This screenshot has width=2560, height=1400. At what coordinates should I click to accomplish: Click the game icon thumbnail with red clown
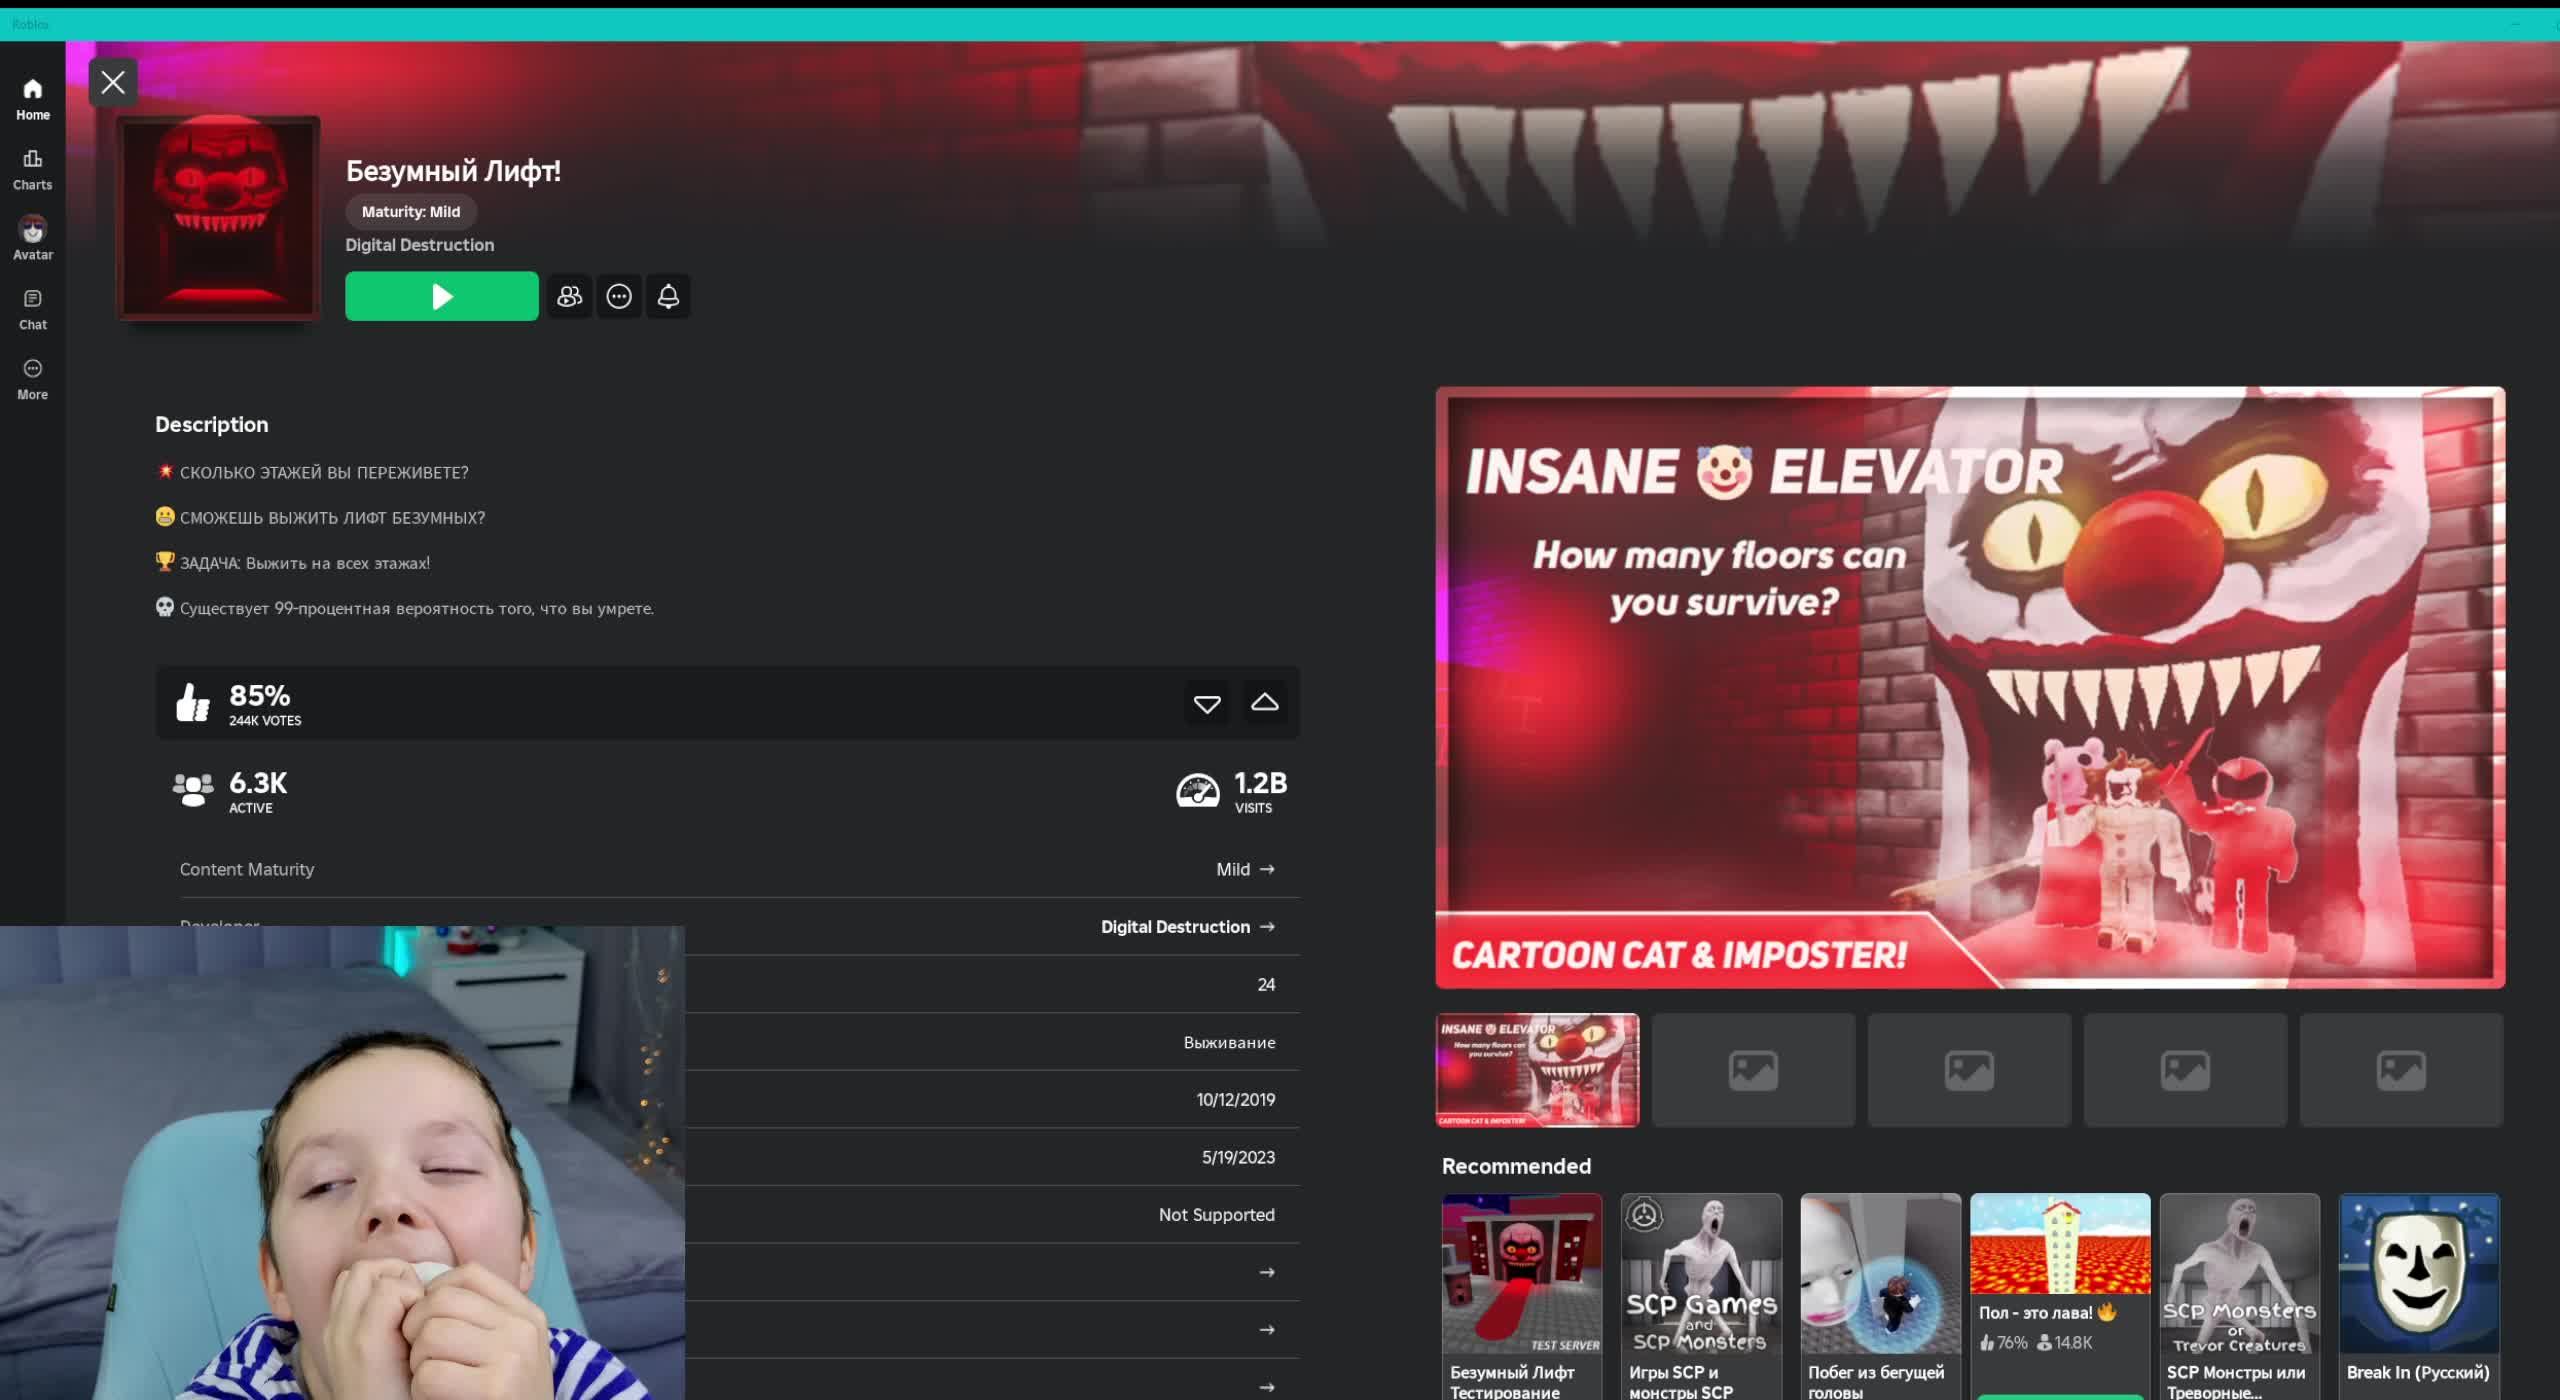[218, 217]
